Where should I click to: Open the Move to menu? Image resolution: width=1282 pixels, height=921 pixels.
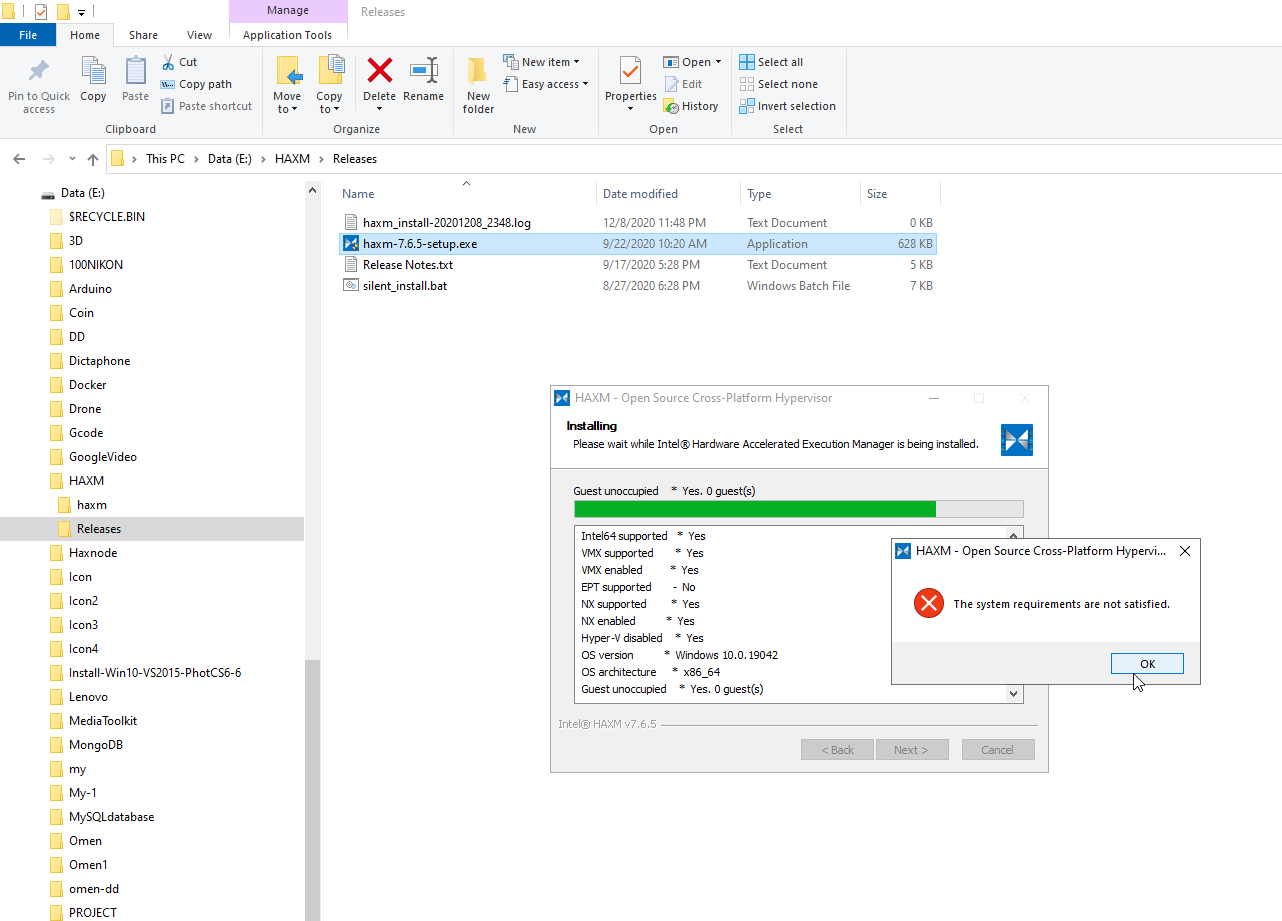coord(287,85)
